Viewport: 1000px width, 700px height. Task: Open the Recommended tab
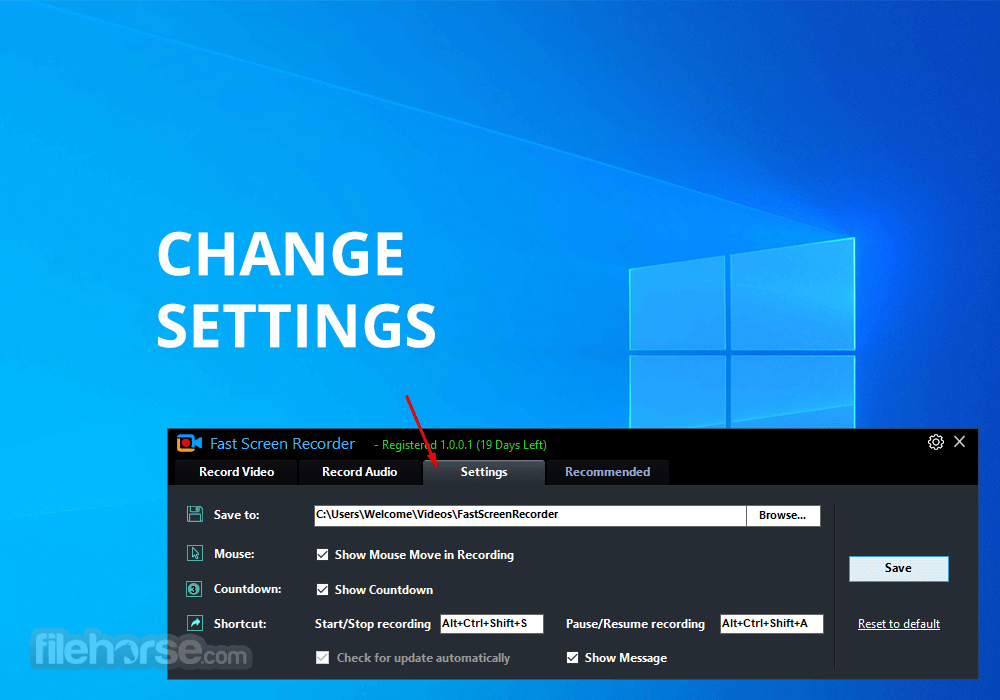[607, 472]
